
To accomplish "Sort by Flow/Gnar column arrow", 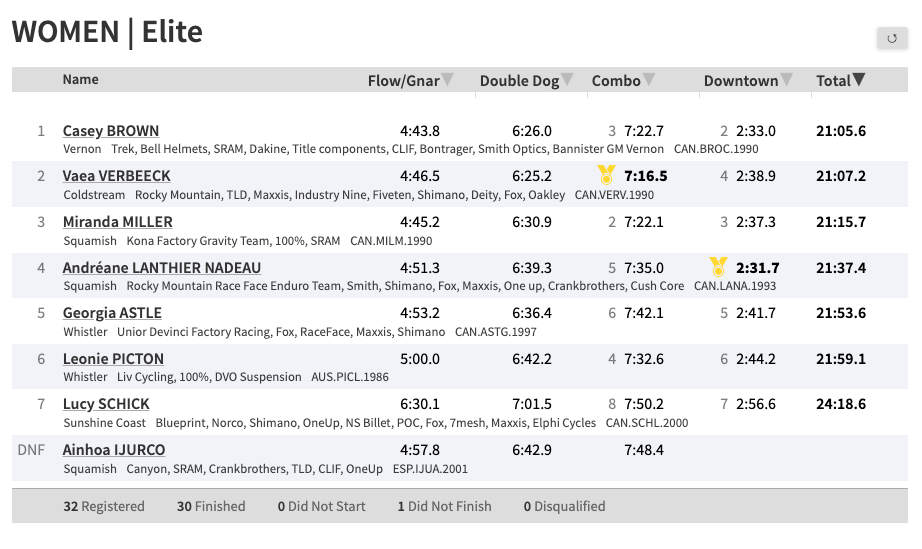I will click(x=448, y=80).
